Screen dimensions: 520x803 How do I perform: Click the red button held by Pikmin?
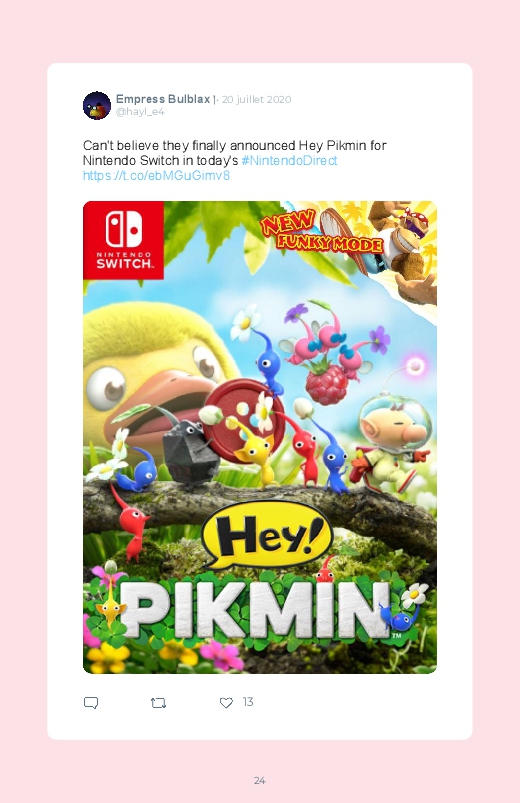(x=241, y=414)
